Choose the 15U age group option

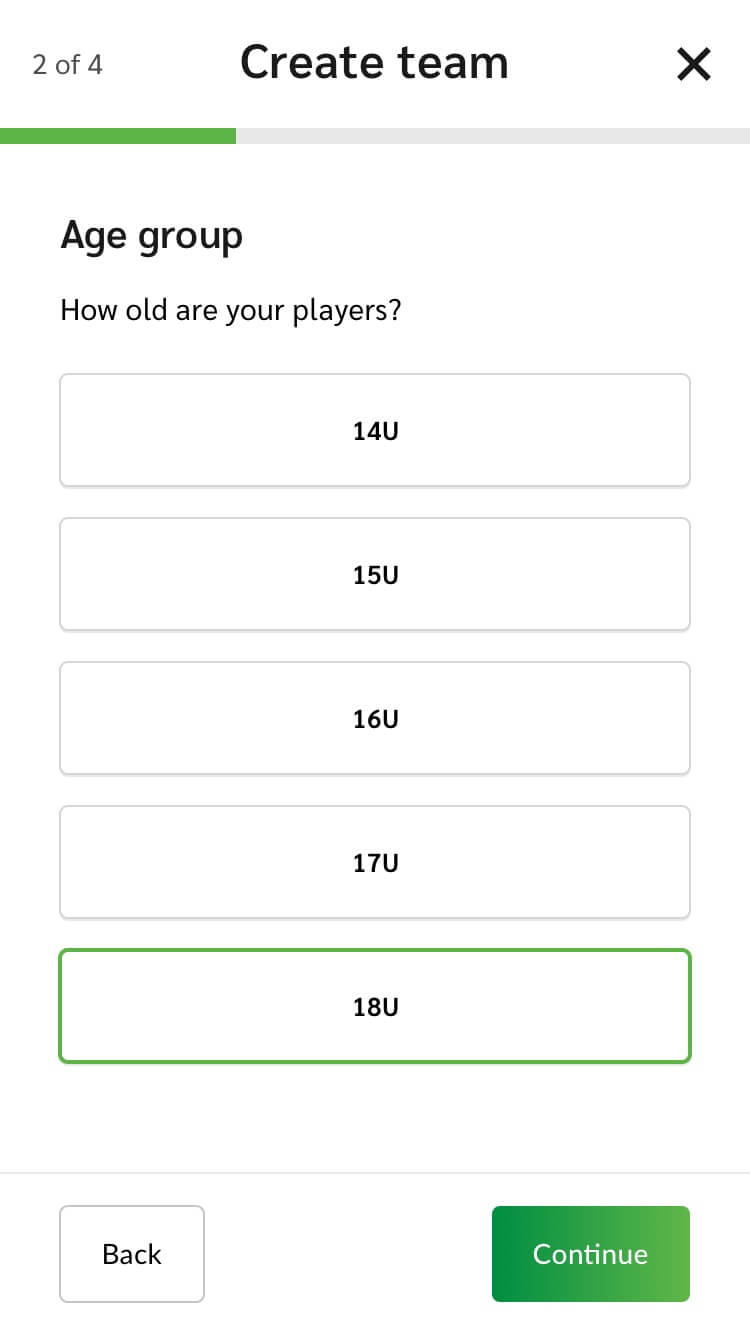point(375,574)
